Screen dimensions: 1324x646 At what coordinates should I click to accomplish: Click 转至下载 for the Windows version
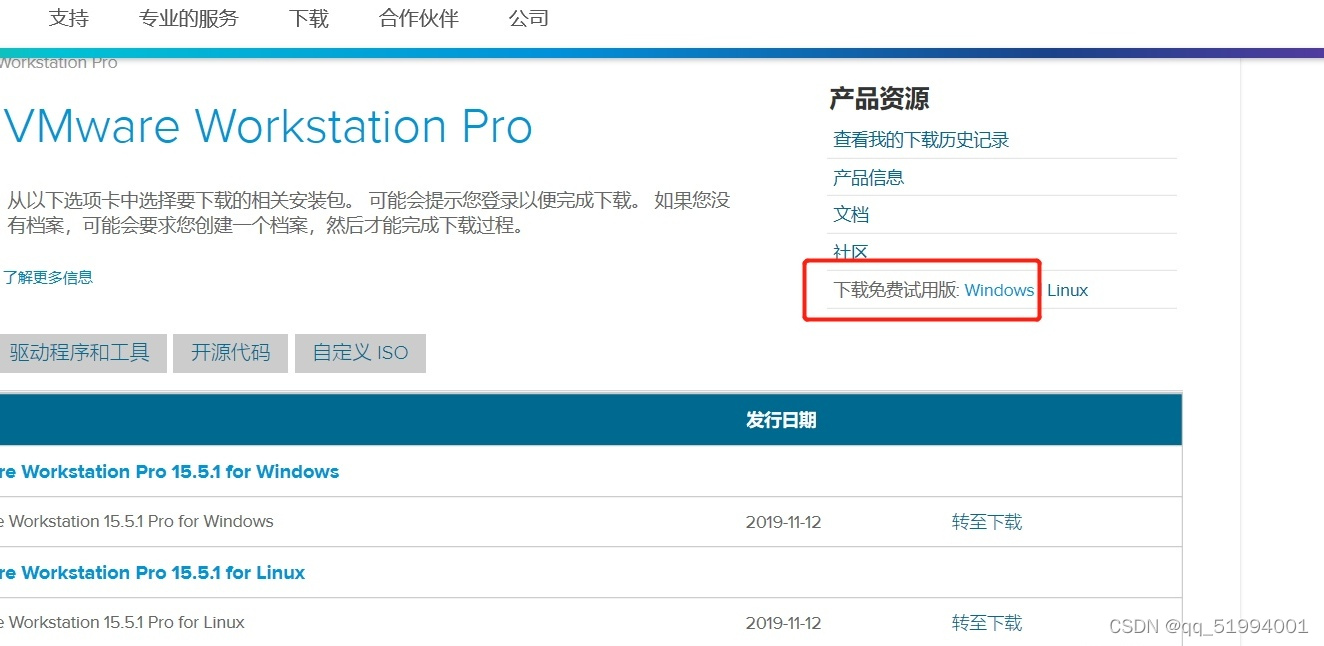(987, 522)
